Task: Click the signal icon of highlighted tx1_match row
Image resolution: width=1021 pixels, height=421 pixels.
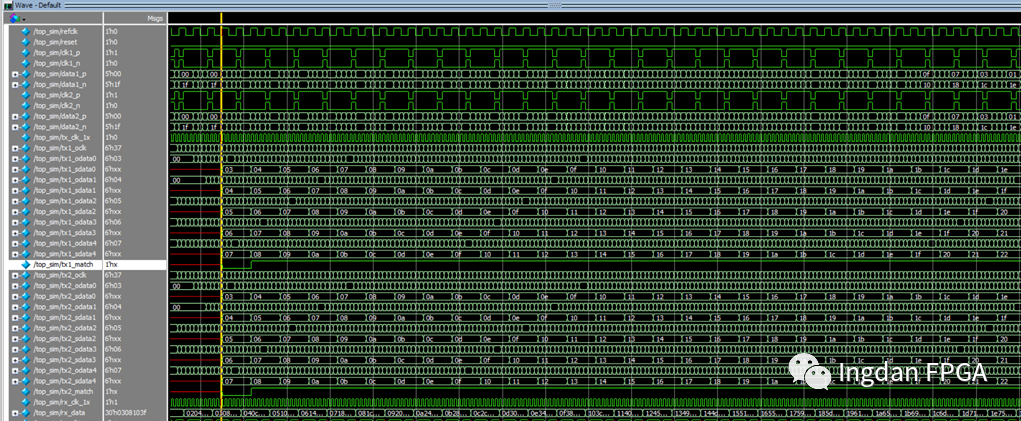Action: click(x=26, y=265)
